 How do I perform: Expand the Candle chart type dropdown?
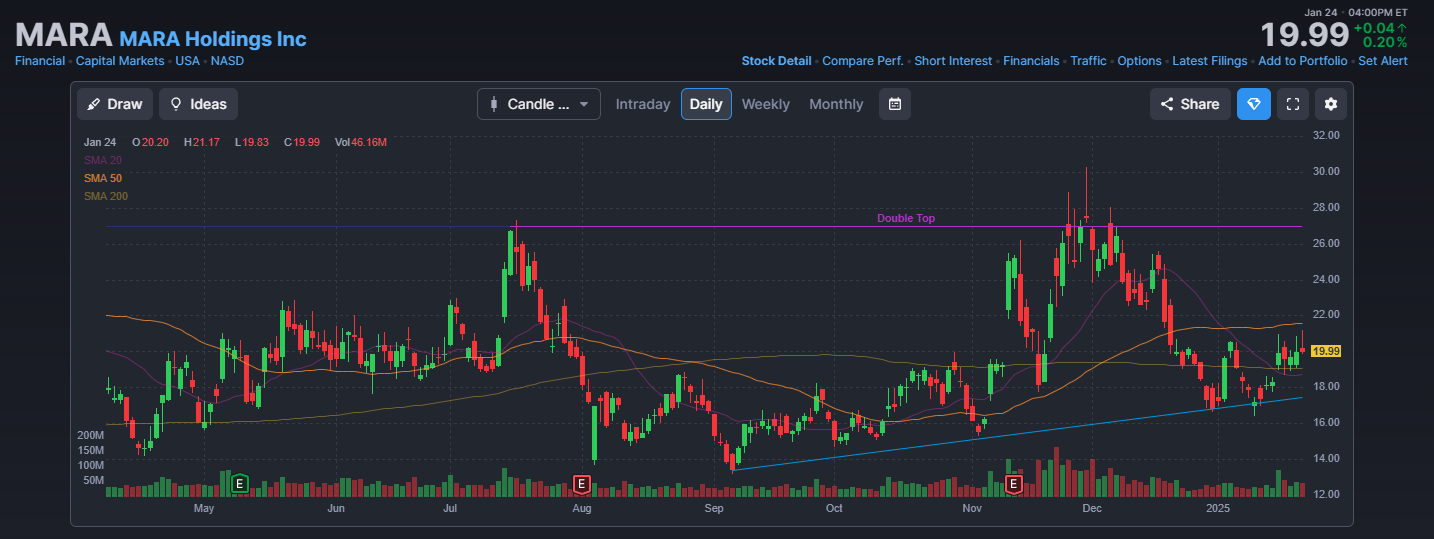(539, 104)
